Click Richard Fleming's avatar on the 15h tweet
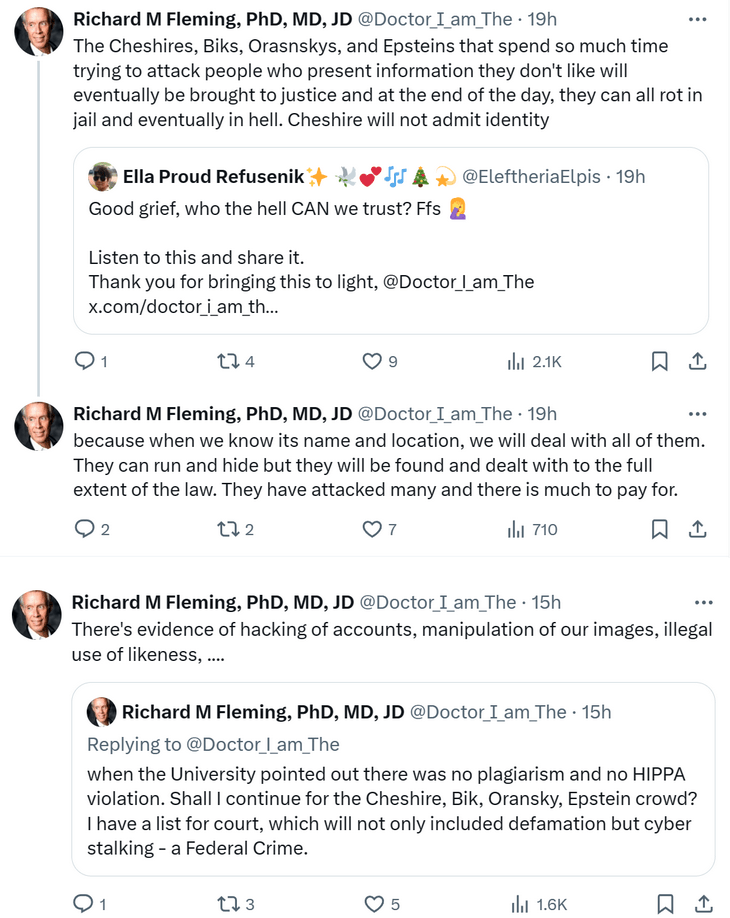730x918 pixels. [x=36, y=614]
